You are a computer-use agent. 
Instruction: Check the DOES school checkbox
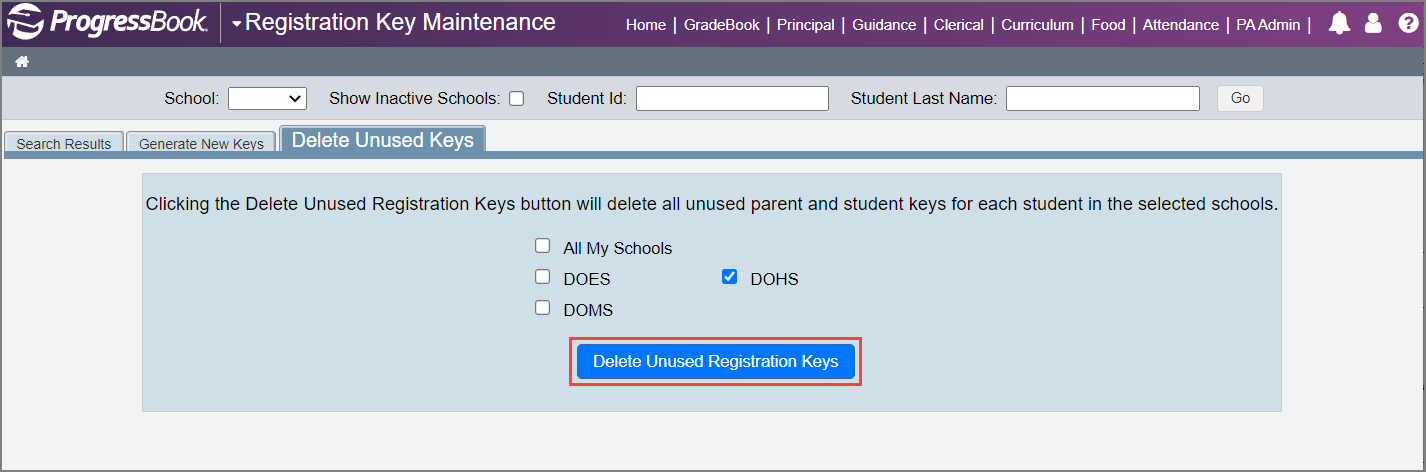coord(542,277)
